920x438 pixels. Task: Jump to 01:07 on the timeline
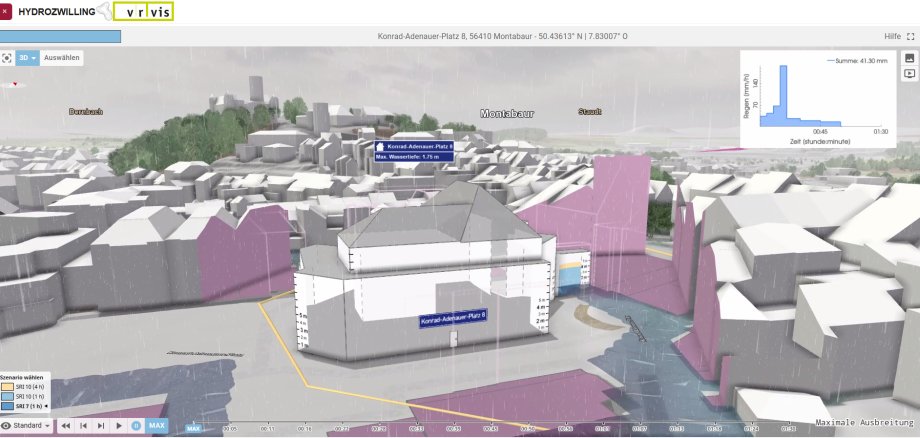pos(640,429)
